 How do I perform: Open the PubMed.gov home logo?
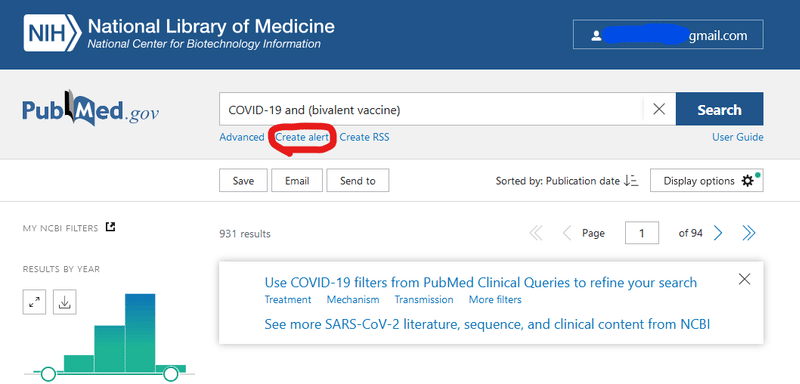tap(90, 109)
